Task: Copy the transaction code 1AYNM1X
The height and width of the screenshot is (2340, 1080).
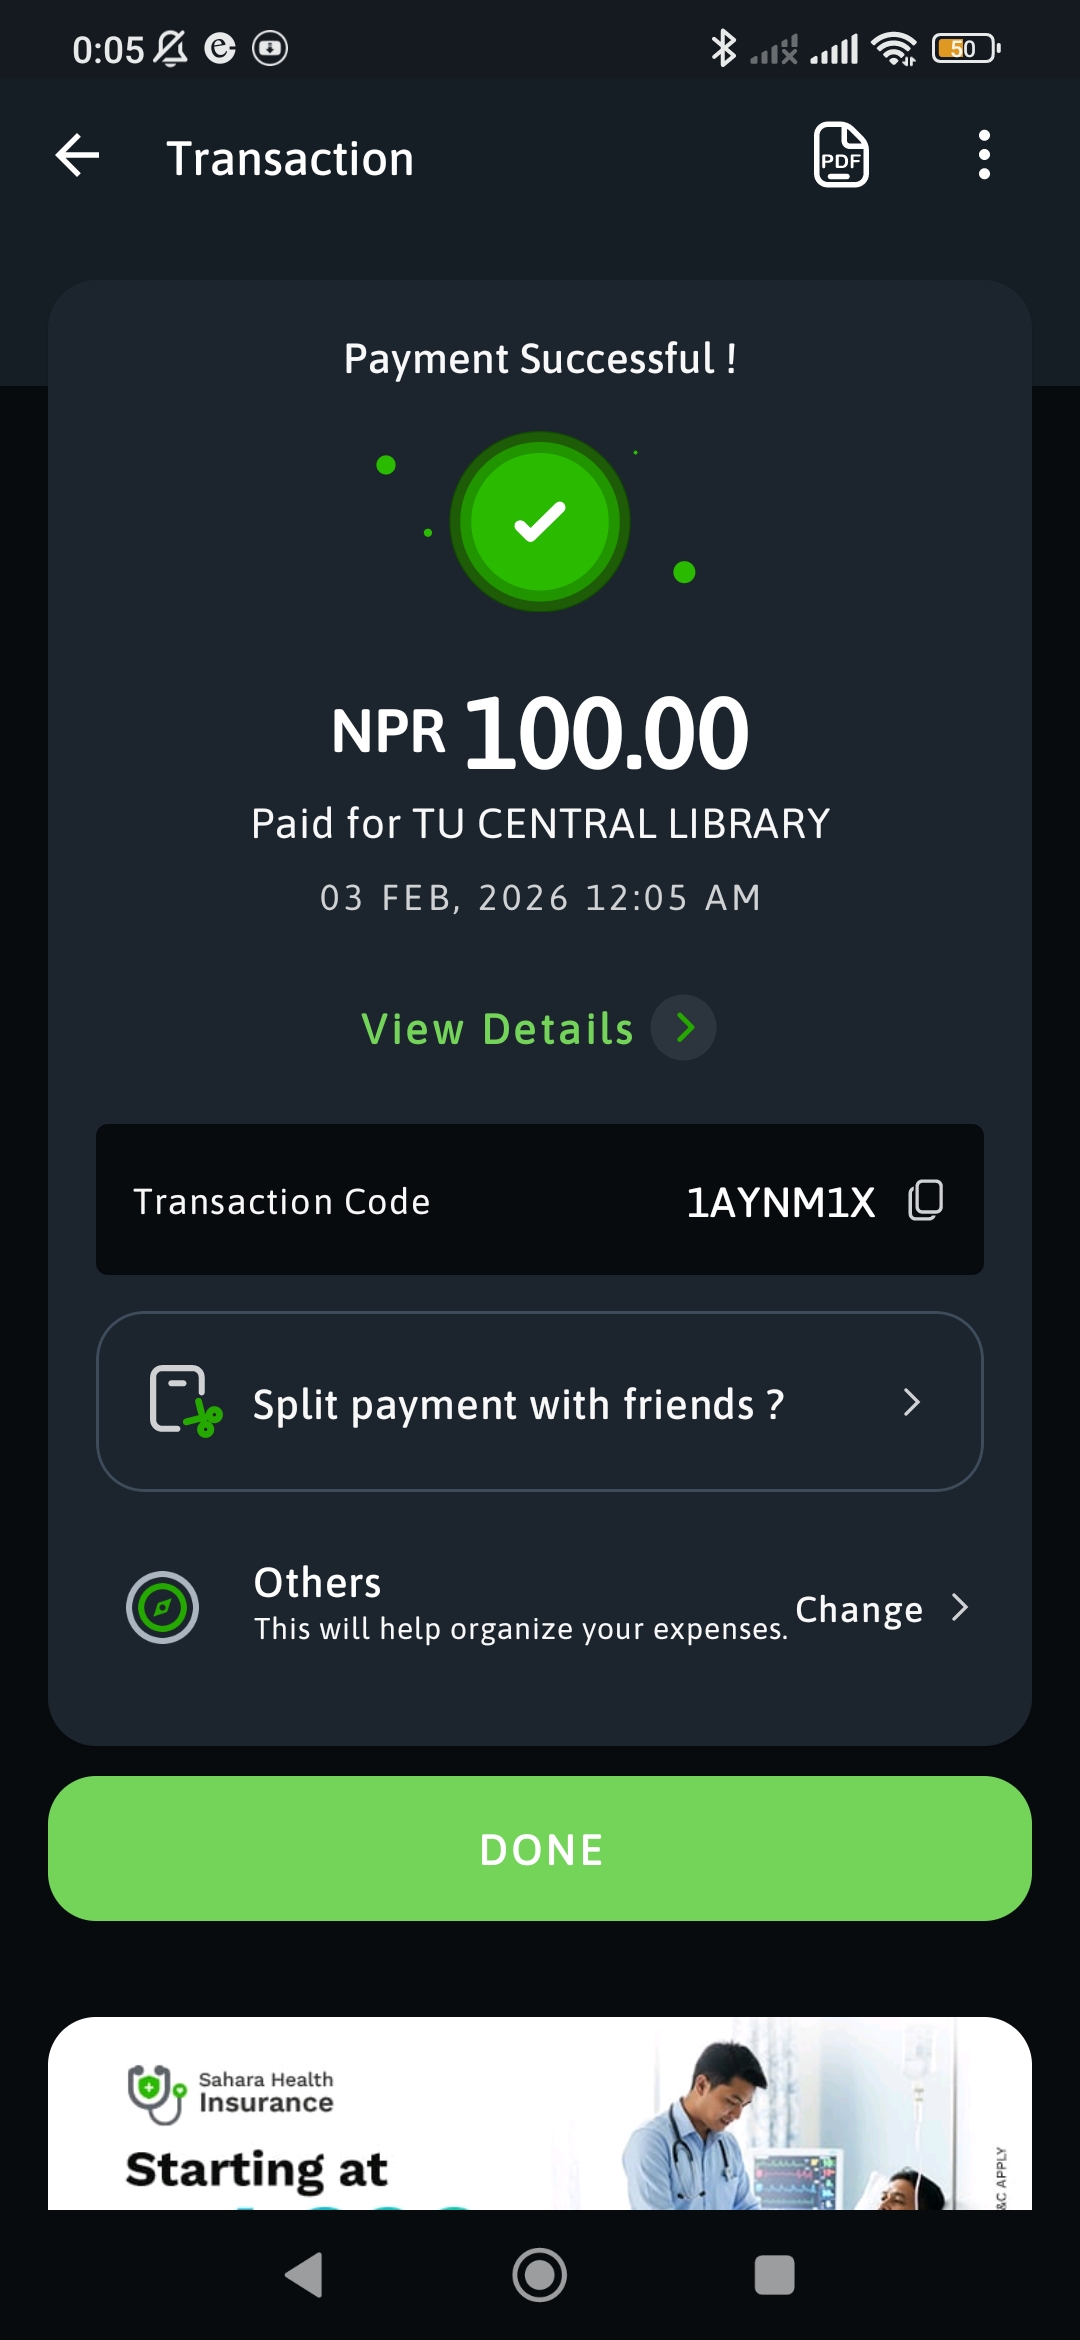Action: 925,1200
